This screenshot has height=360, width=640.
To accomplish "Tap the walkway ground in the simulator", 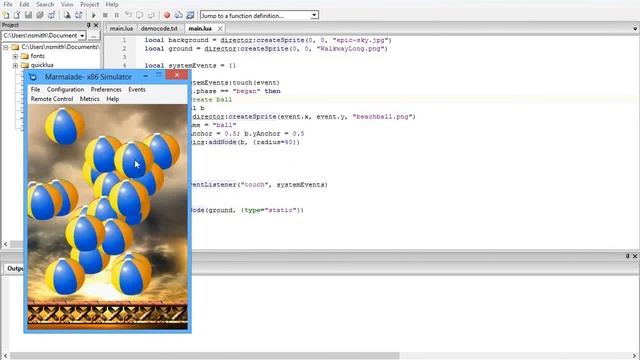I will click(x=107, y=315).
